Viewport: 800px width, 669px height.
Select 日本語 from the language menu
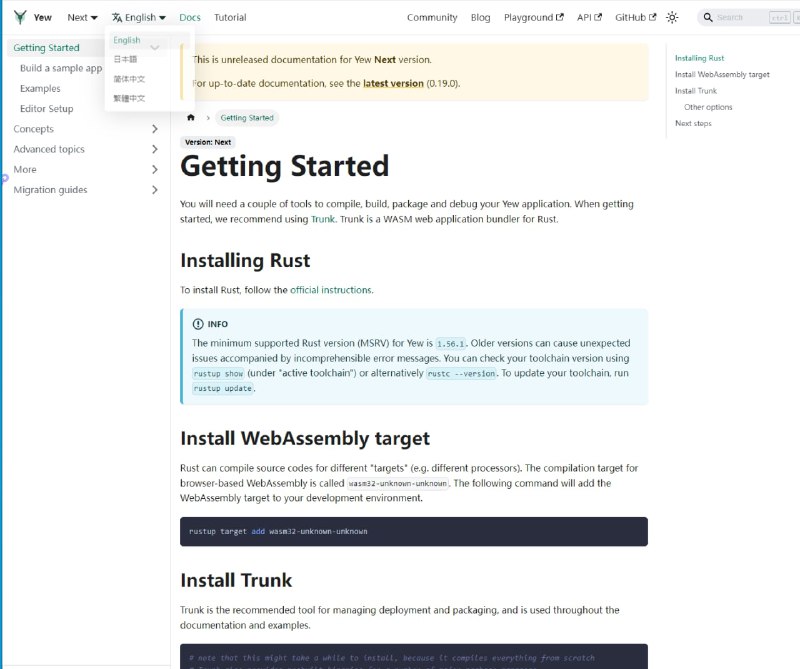(x=126, y=59)
